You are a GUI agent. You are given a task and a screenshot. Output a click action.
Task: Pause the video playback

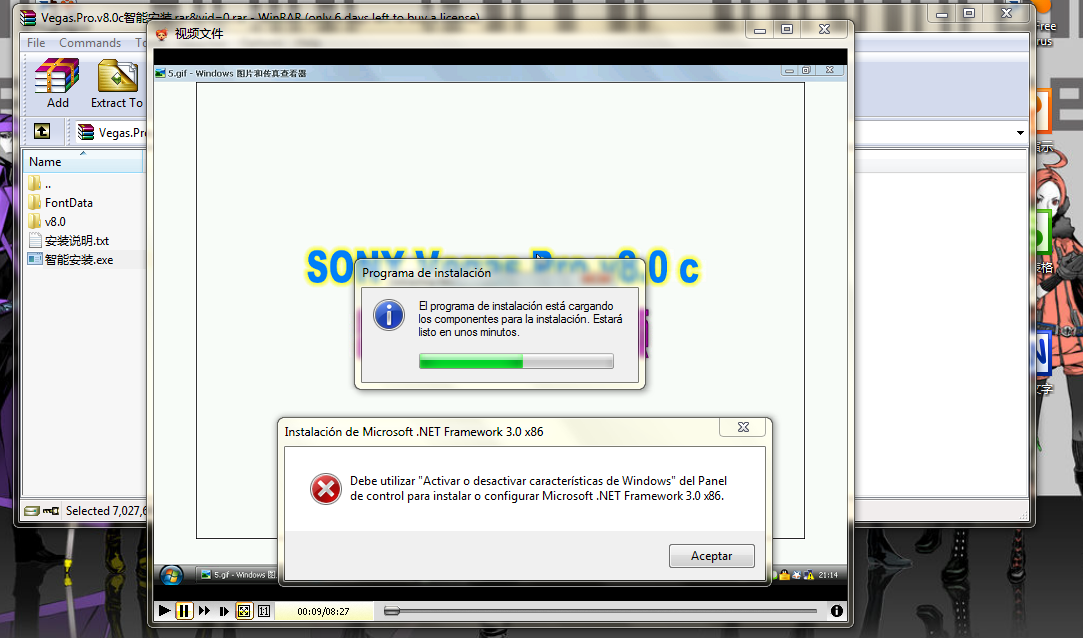(x=184, y=610)
